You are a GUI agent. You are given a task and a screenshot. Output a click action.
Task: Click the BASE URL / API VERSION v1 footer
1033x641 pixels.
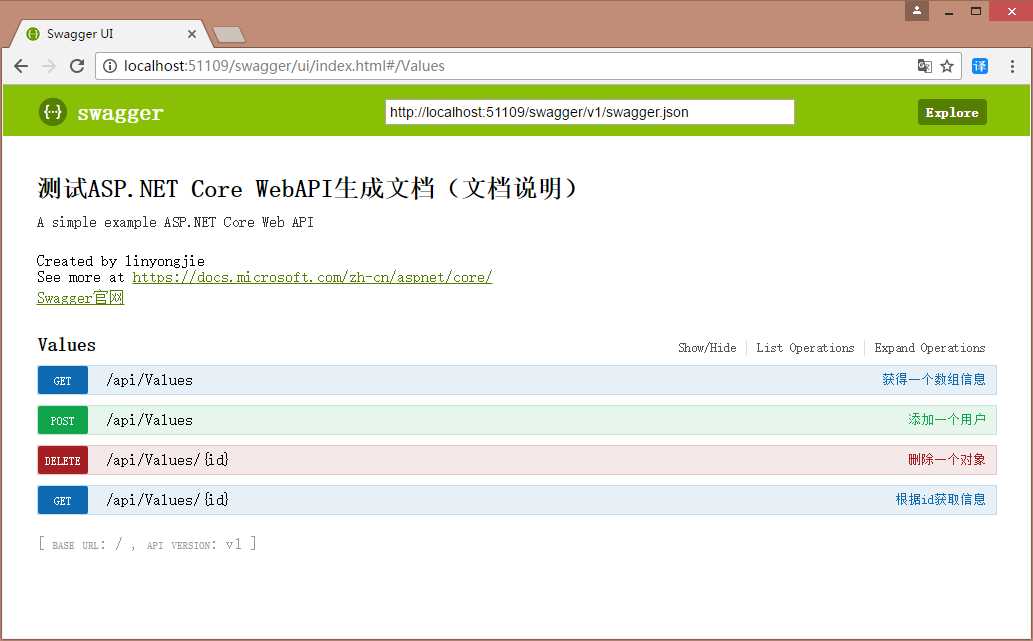pos(148,544)
